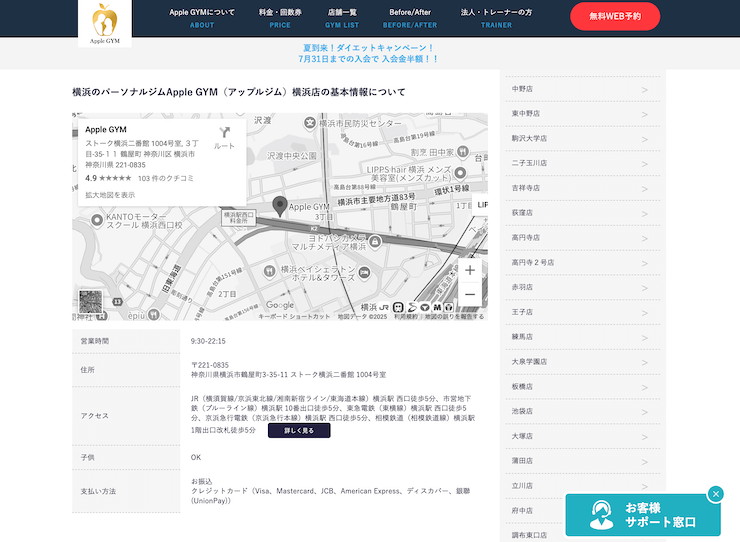The height and width of the screenshot is (542, 740).
Task: Open the customer support headset widget
Action: coord(643,515)
